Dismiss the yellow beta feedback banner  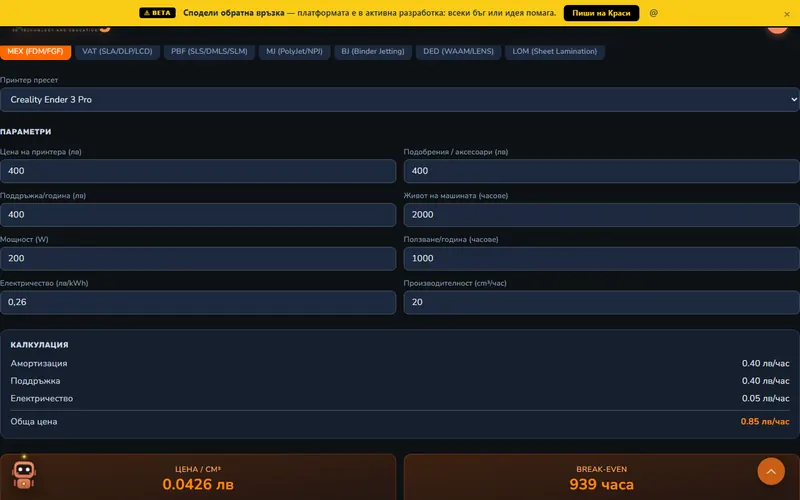(x=787, y=14)
